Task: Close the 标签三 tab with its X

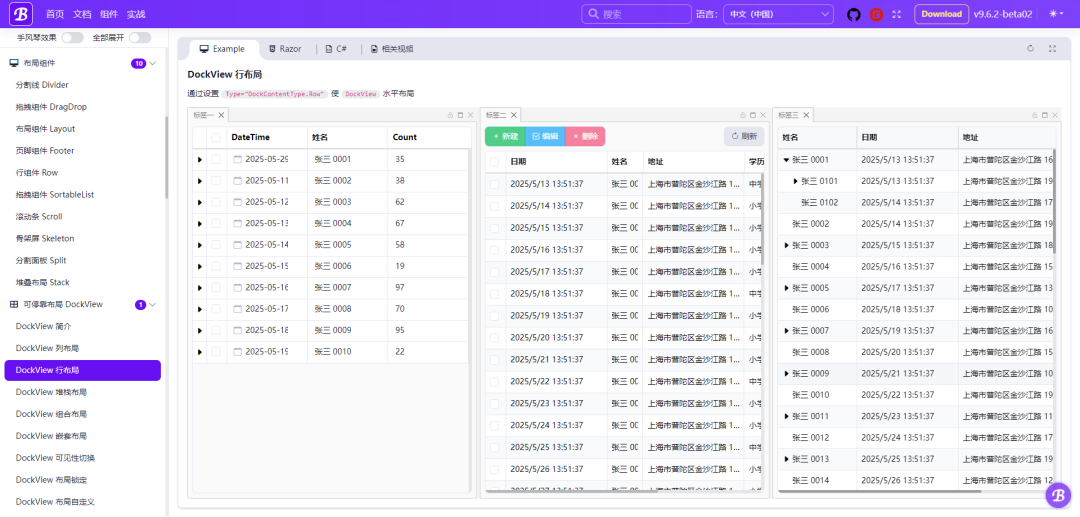Action: (x=807, y=115)
